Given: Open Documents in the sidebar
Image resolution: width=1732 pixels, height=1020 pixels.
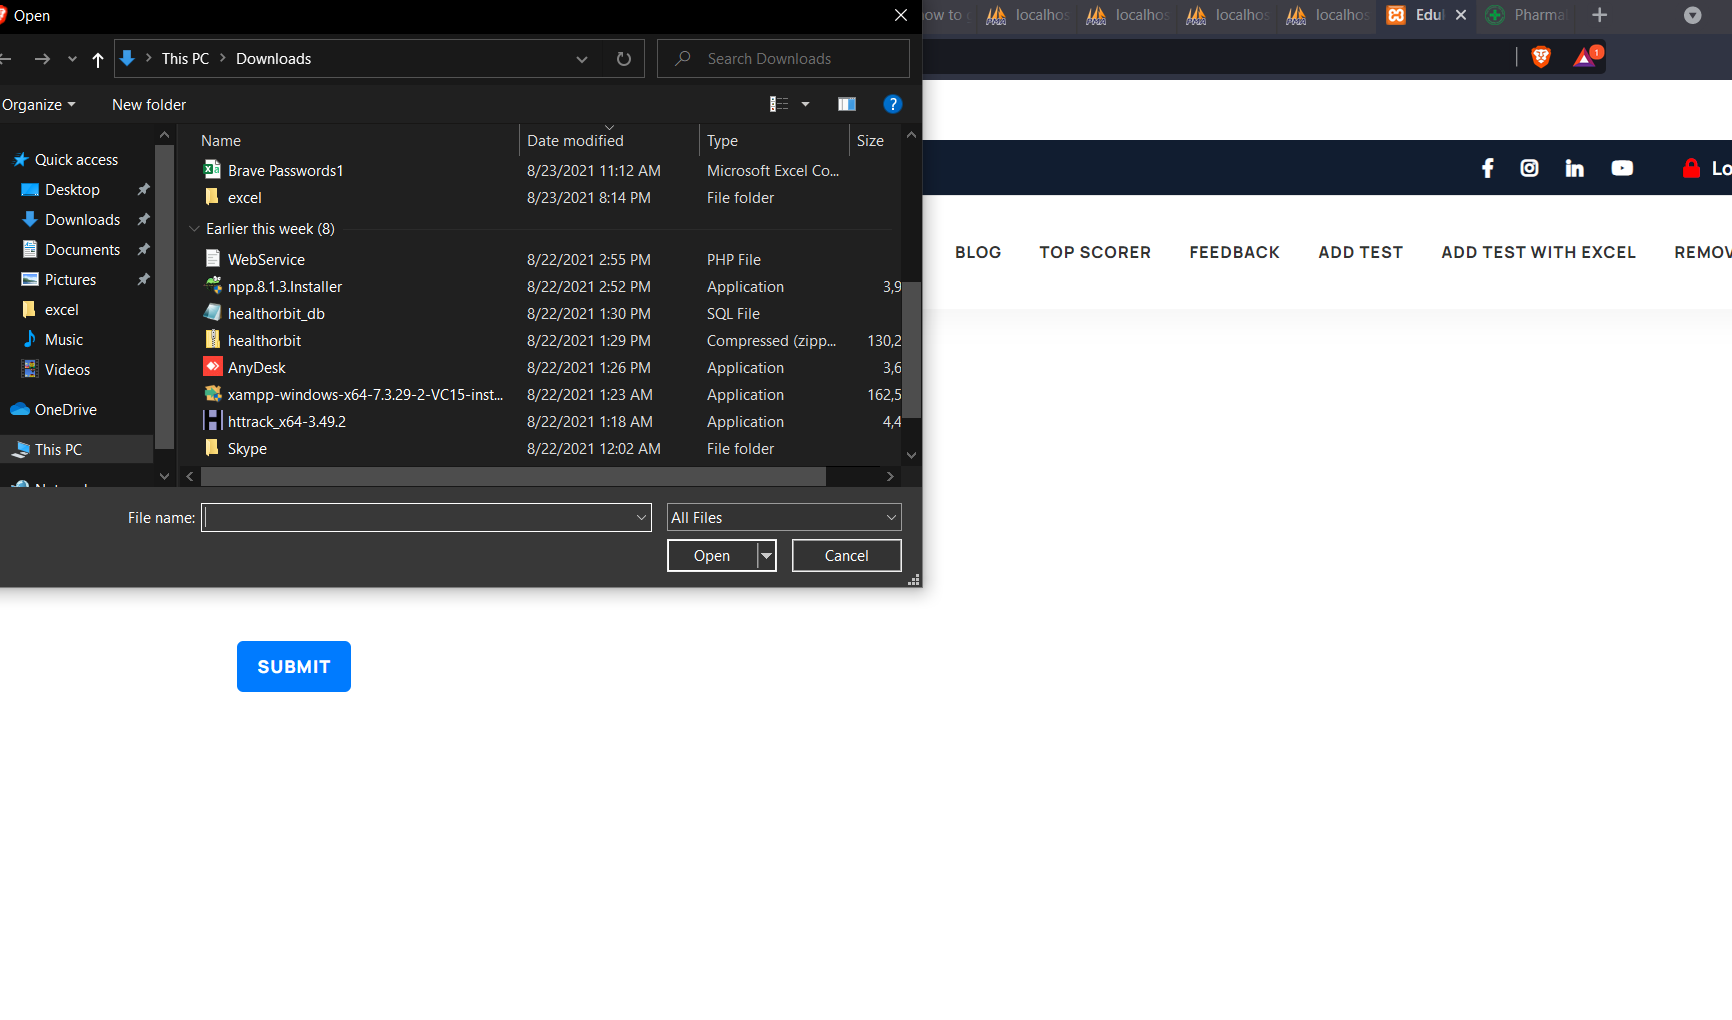Looking at the screenshot, I should point(82,250).
